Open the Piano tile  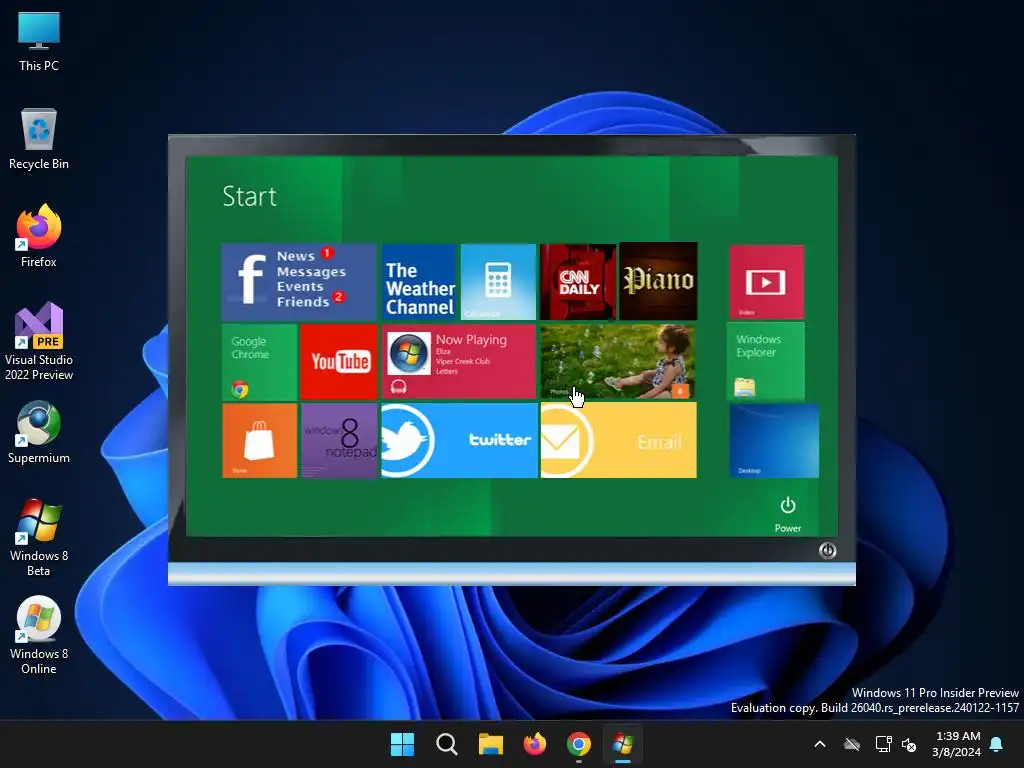[658, 281]
